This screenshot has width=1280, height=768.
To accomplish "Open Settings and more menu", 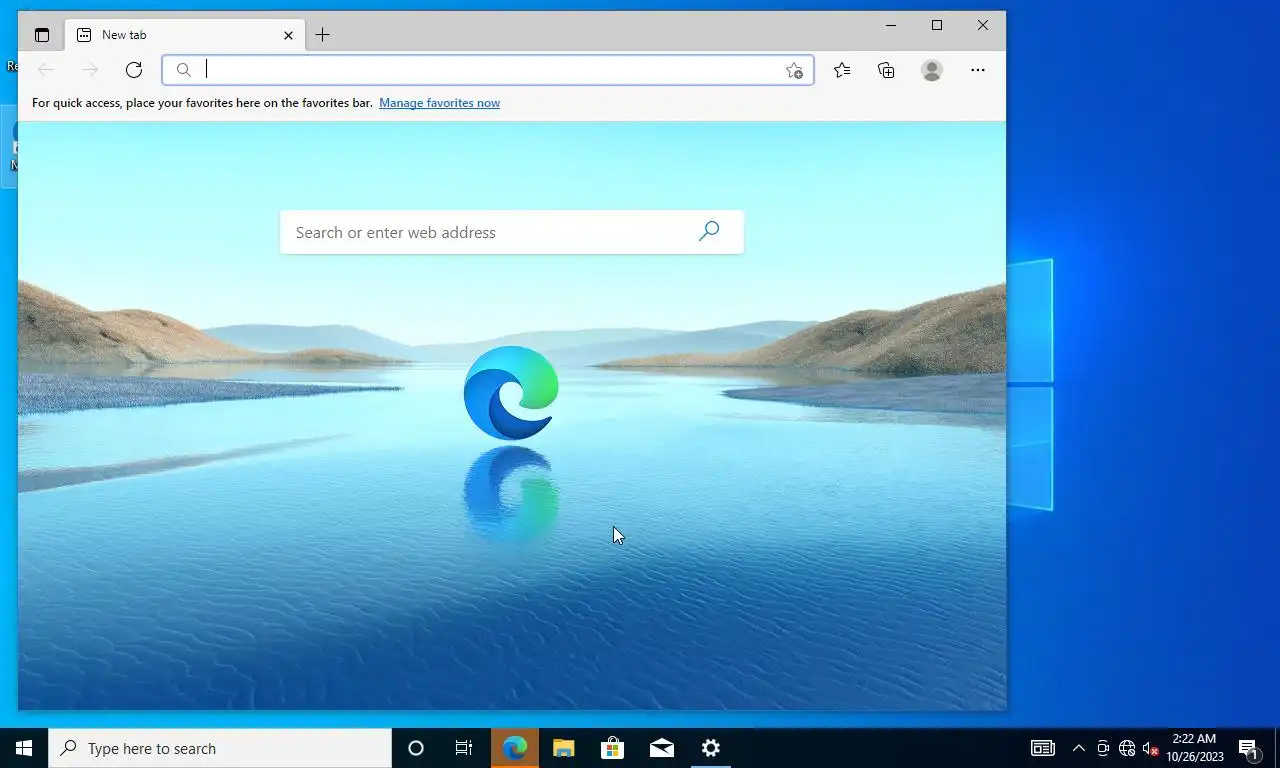I will click(x=978, y=70).
